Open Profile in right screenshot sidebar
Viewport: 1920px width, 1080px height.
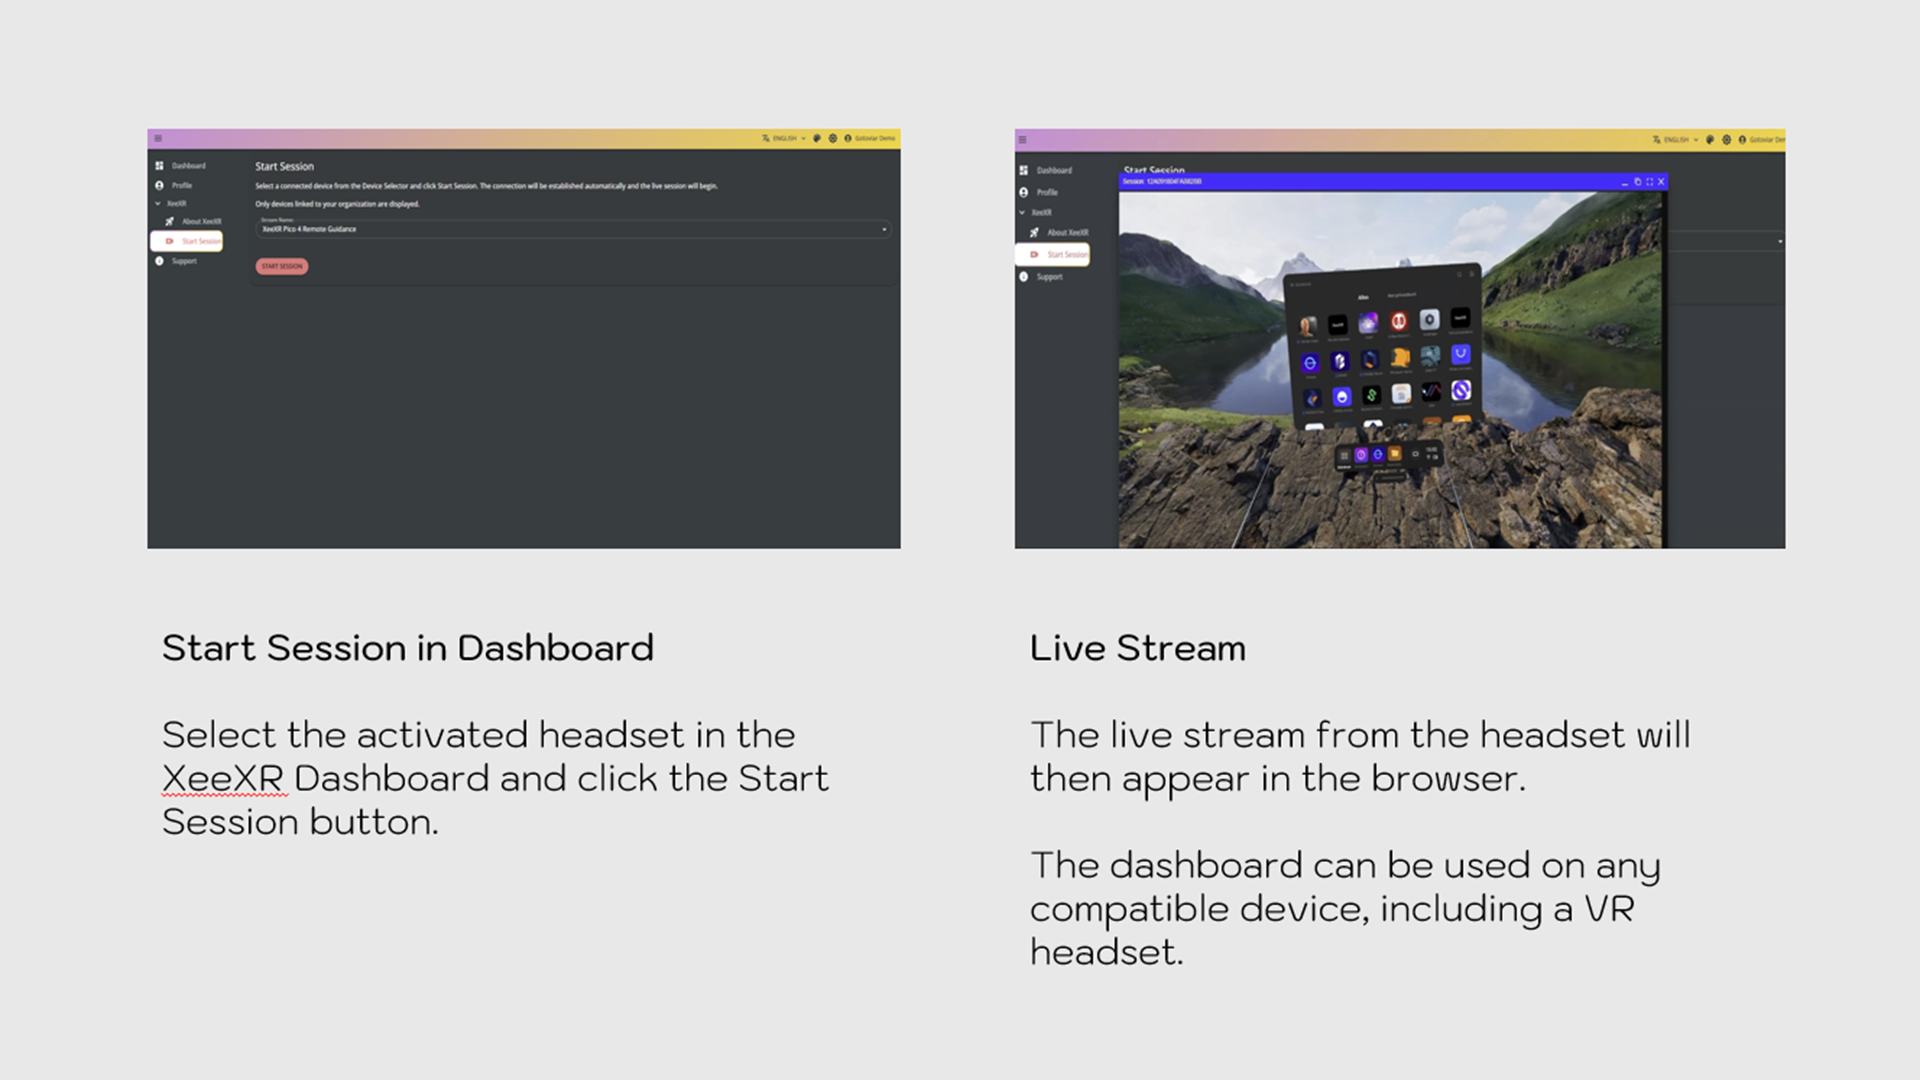pyautogui.click(x=1039, y=192)
